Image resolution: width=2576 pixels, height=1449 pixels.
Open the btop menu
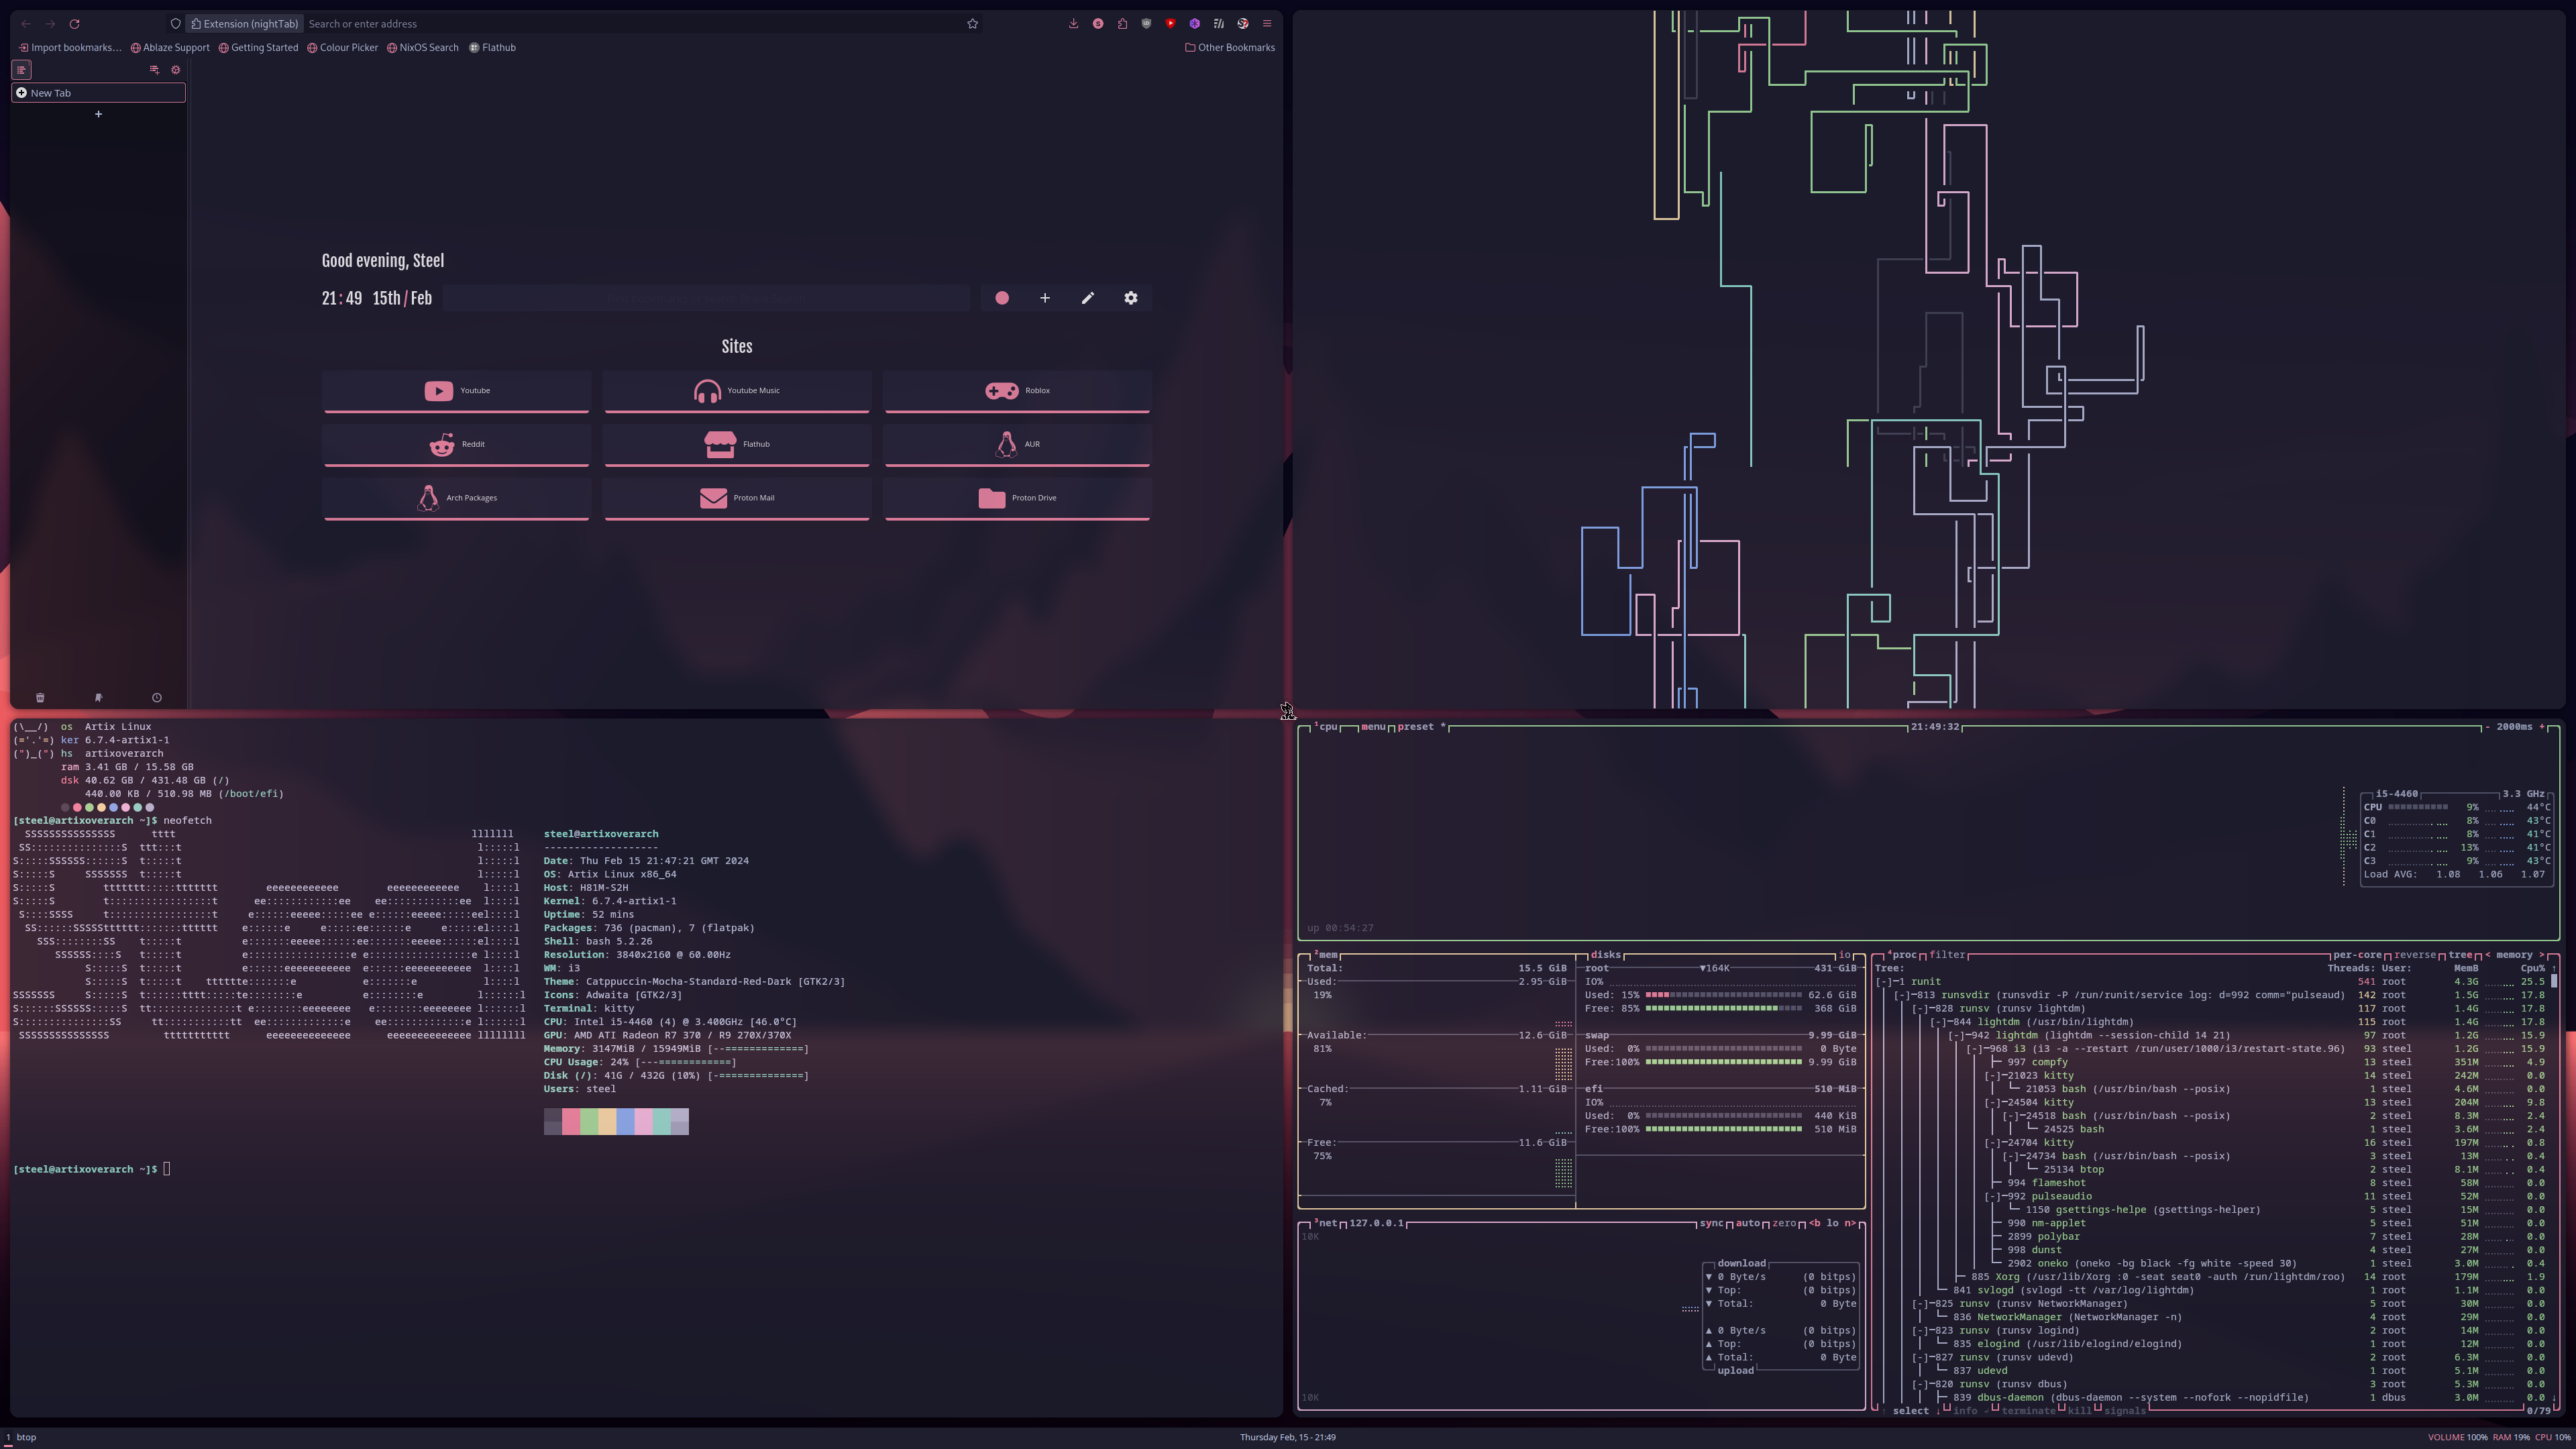1373,727
